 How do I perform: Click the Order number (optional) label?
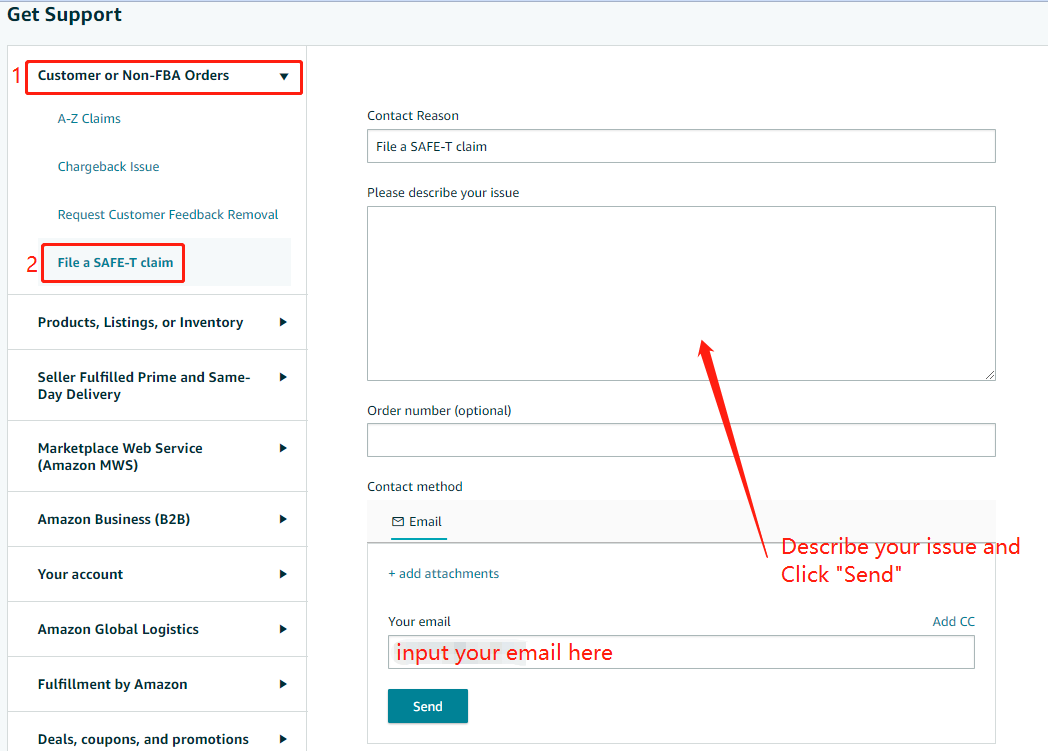439,410
